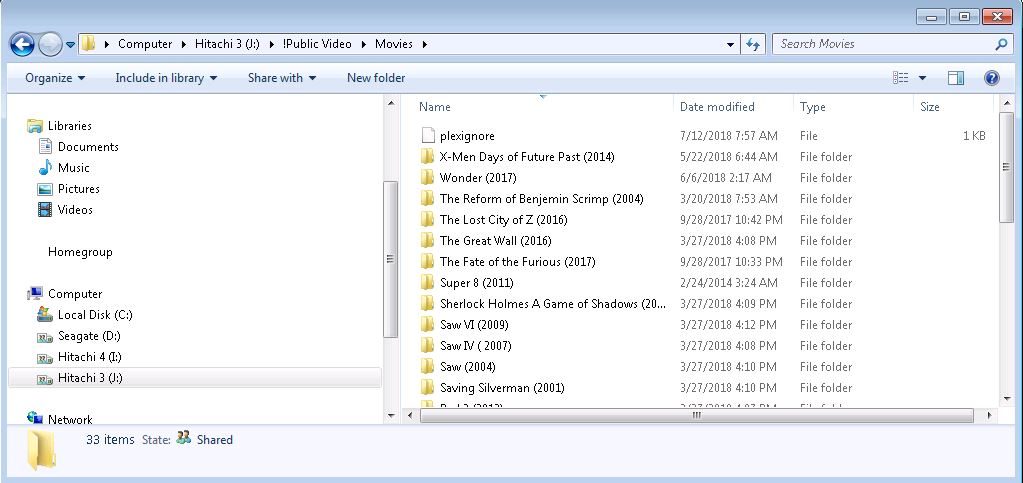Click the Computer monitor icon in sidebar
This screenshot has width=1023, height=483.
[x=35, y=294]
